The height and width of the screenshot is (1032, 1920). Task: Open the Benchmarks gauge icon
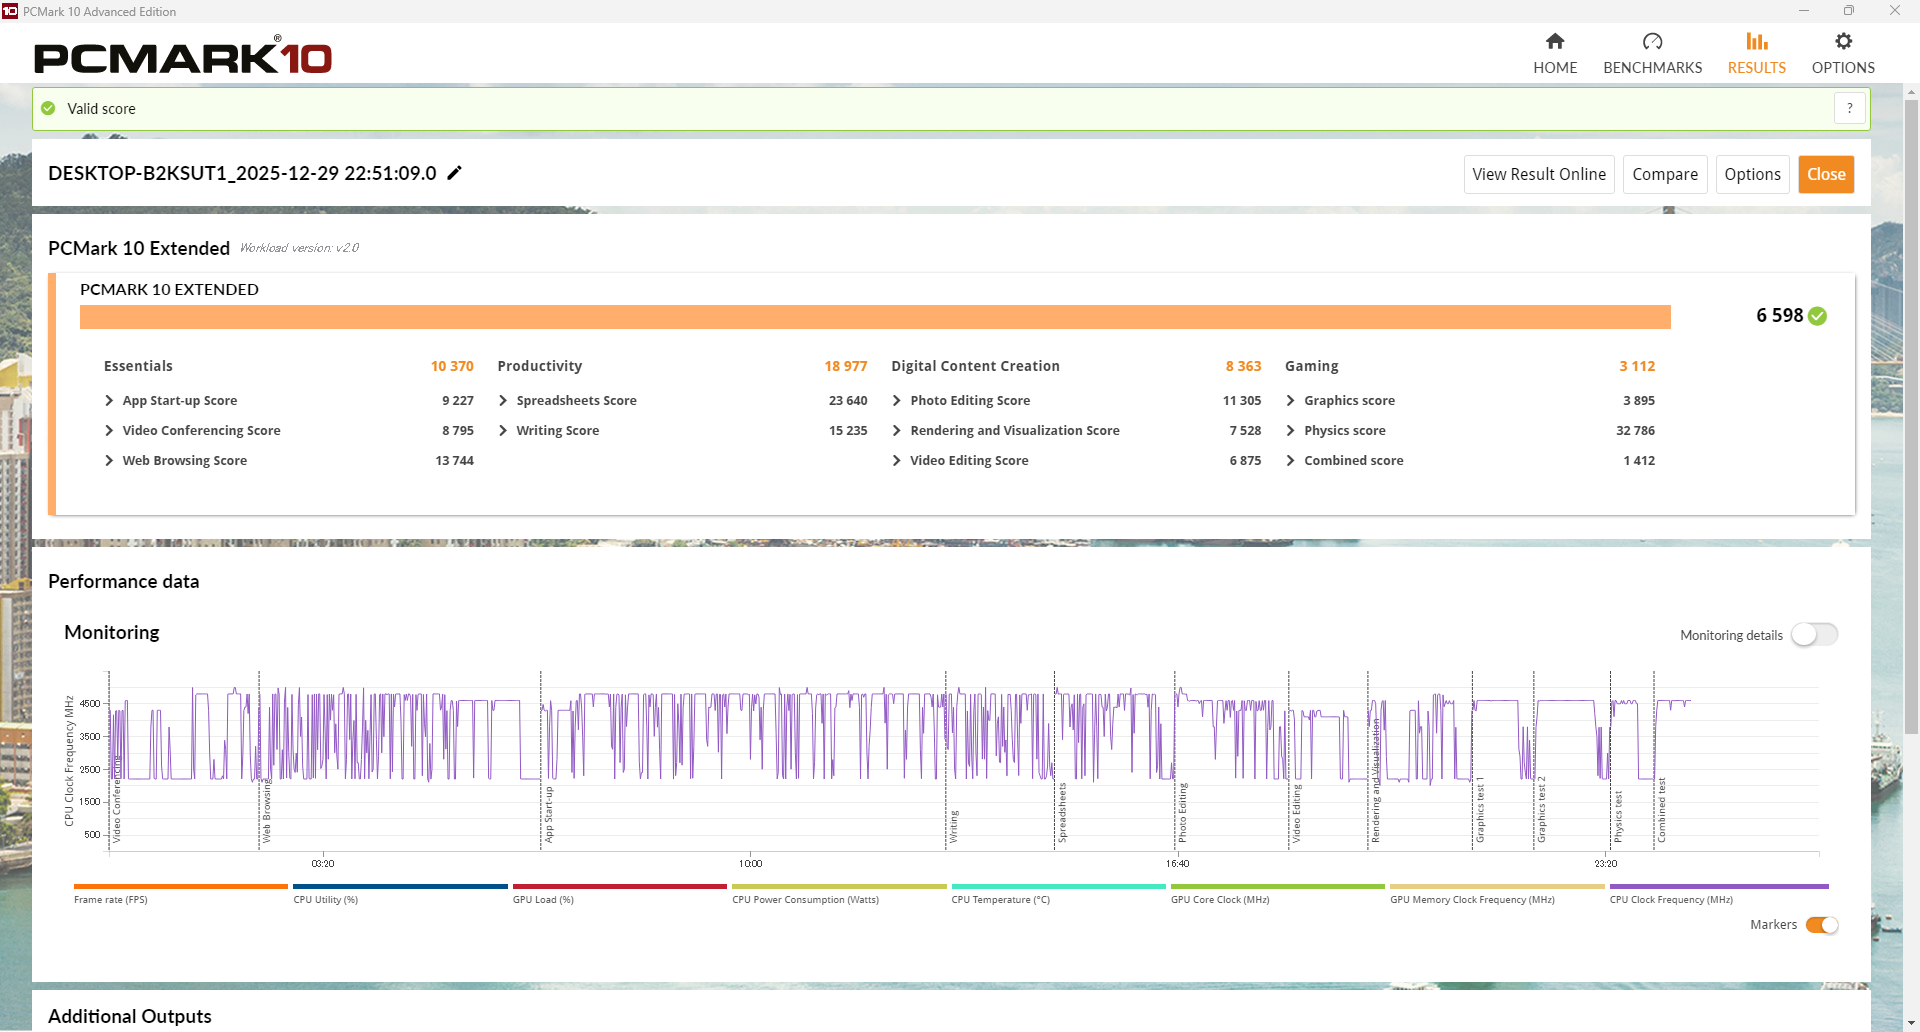(1652, 42)
